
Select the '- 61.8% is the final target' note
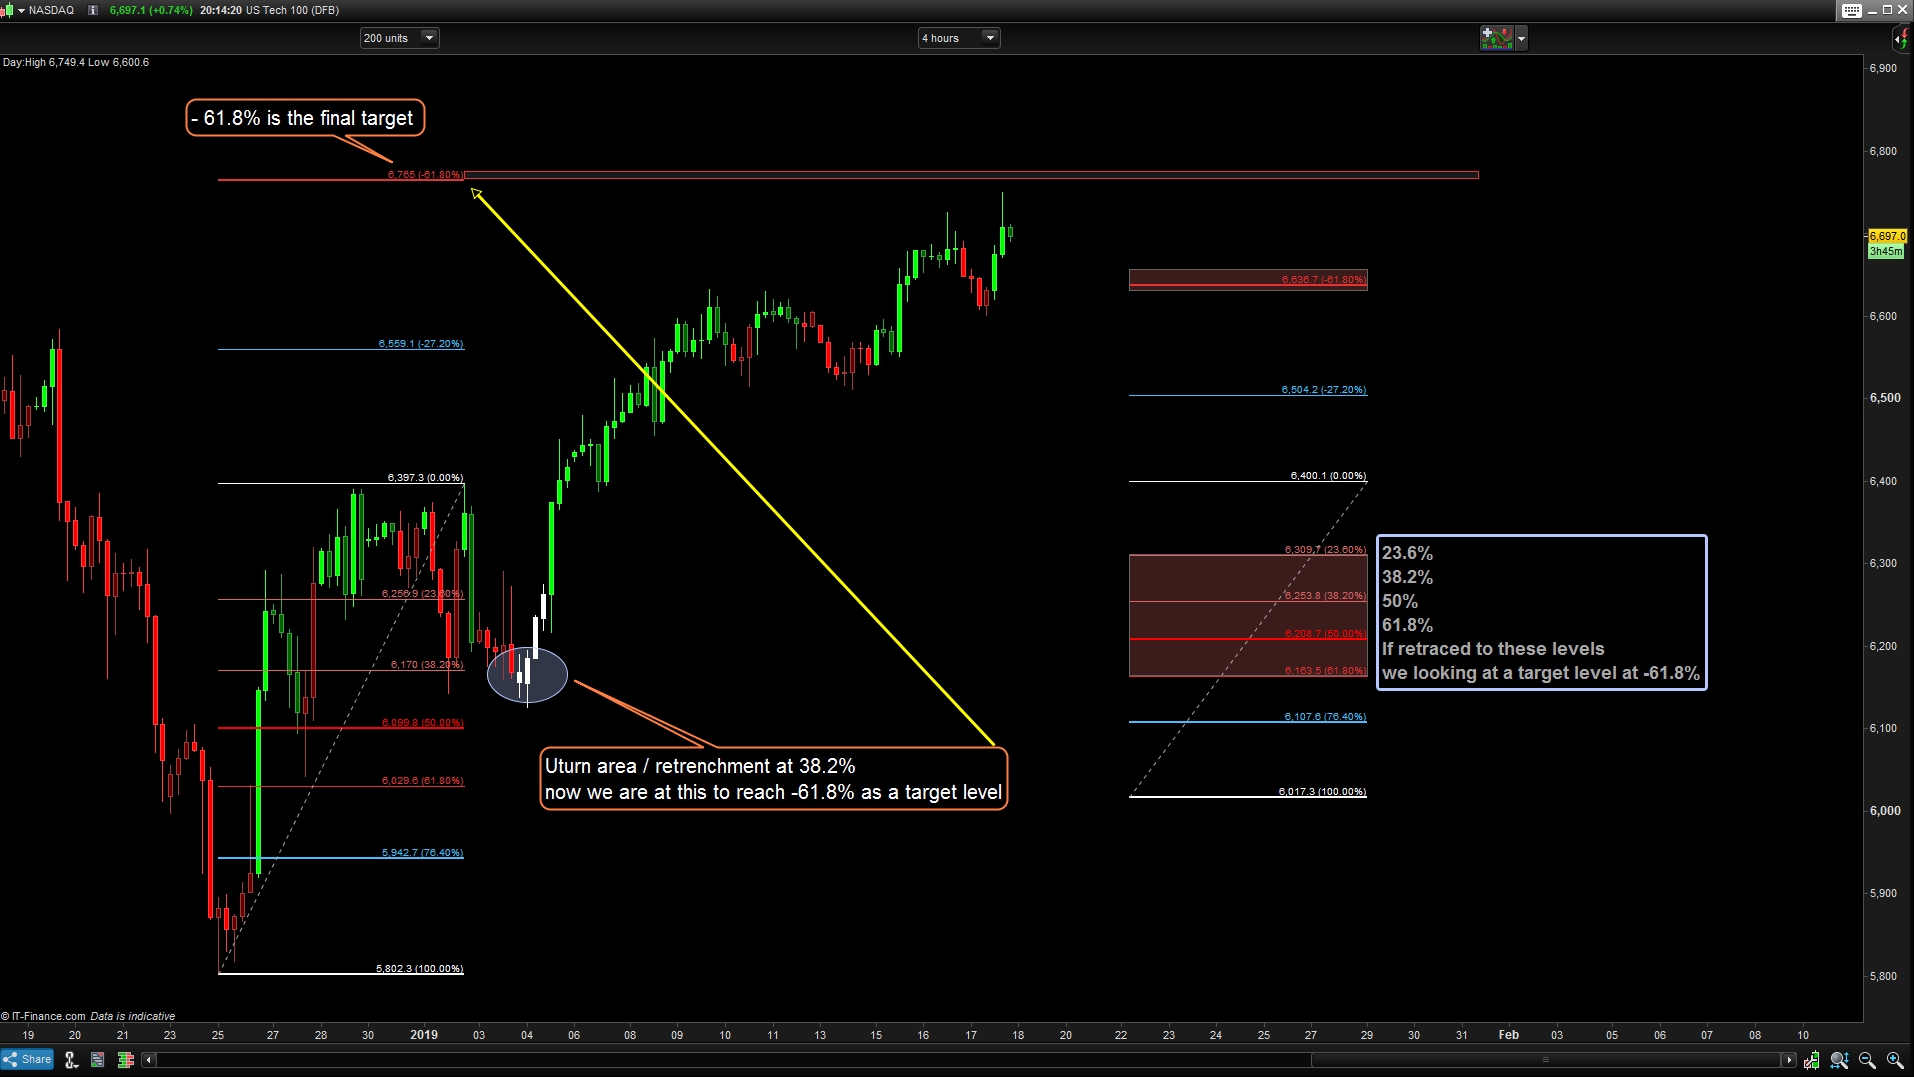click(306, 118)
